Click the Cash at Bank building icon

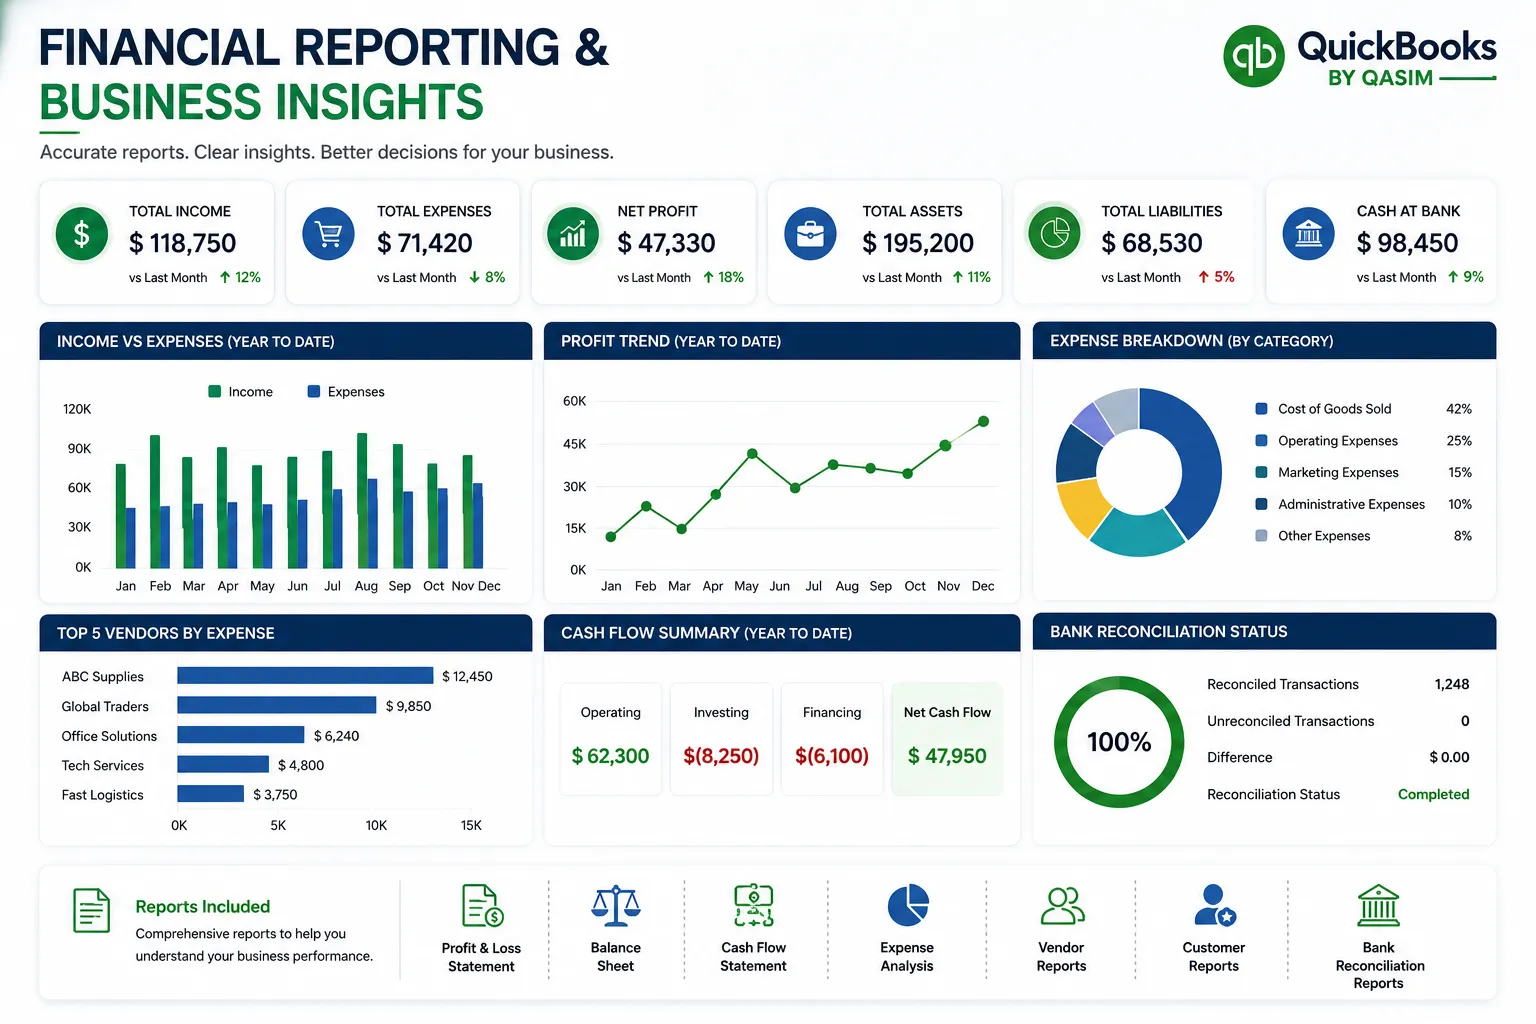click(x=1308, y=234)
